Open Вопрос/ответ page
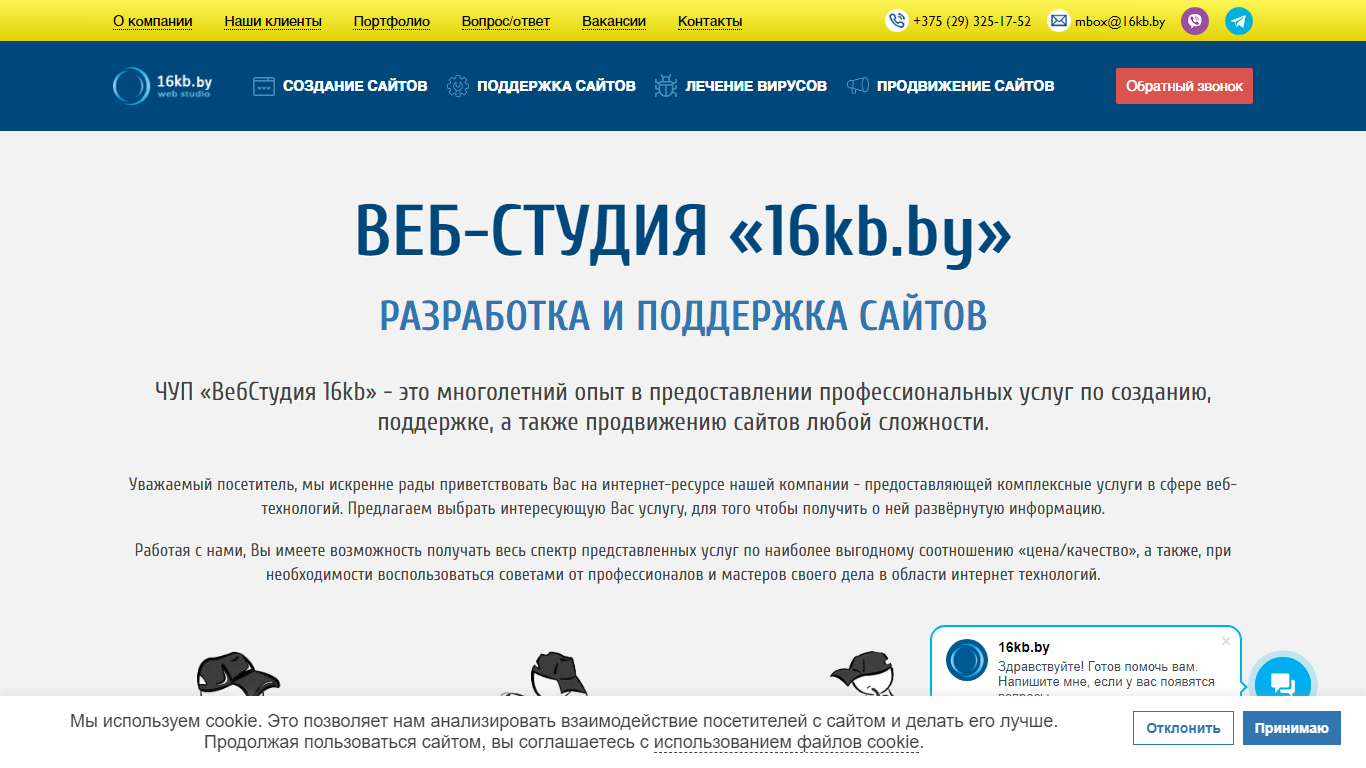The image size is (1366, 768). pyautogui.click(x=506, y=21)
